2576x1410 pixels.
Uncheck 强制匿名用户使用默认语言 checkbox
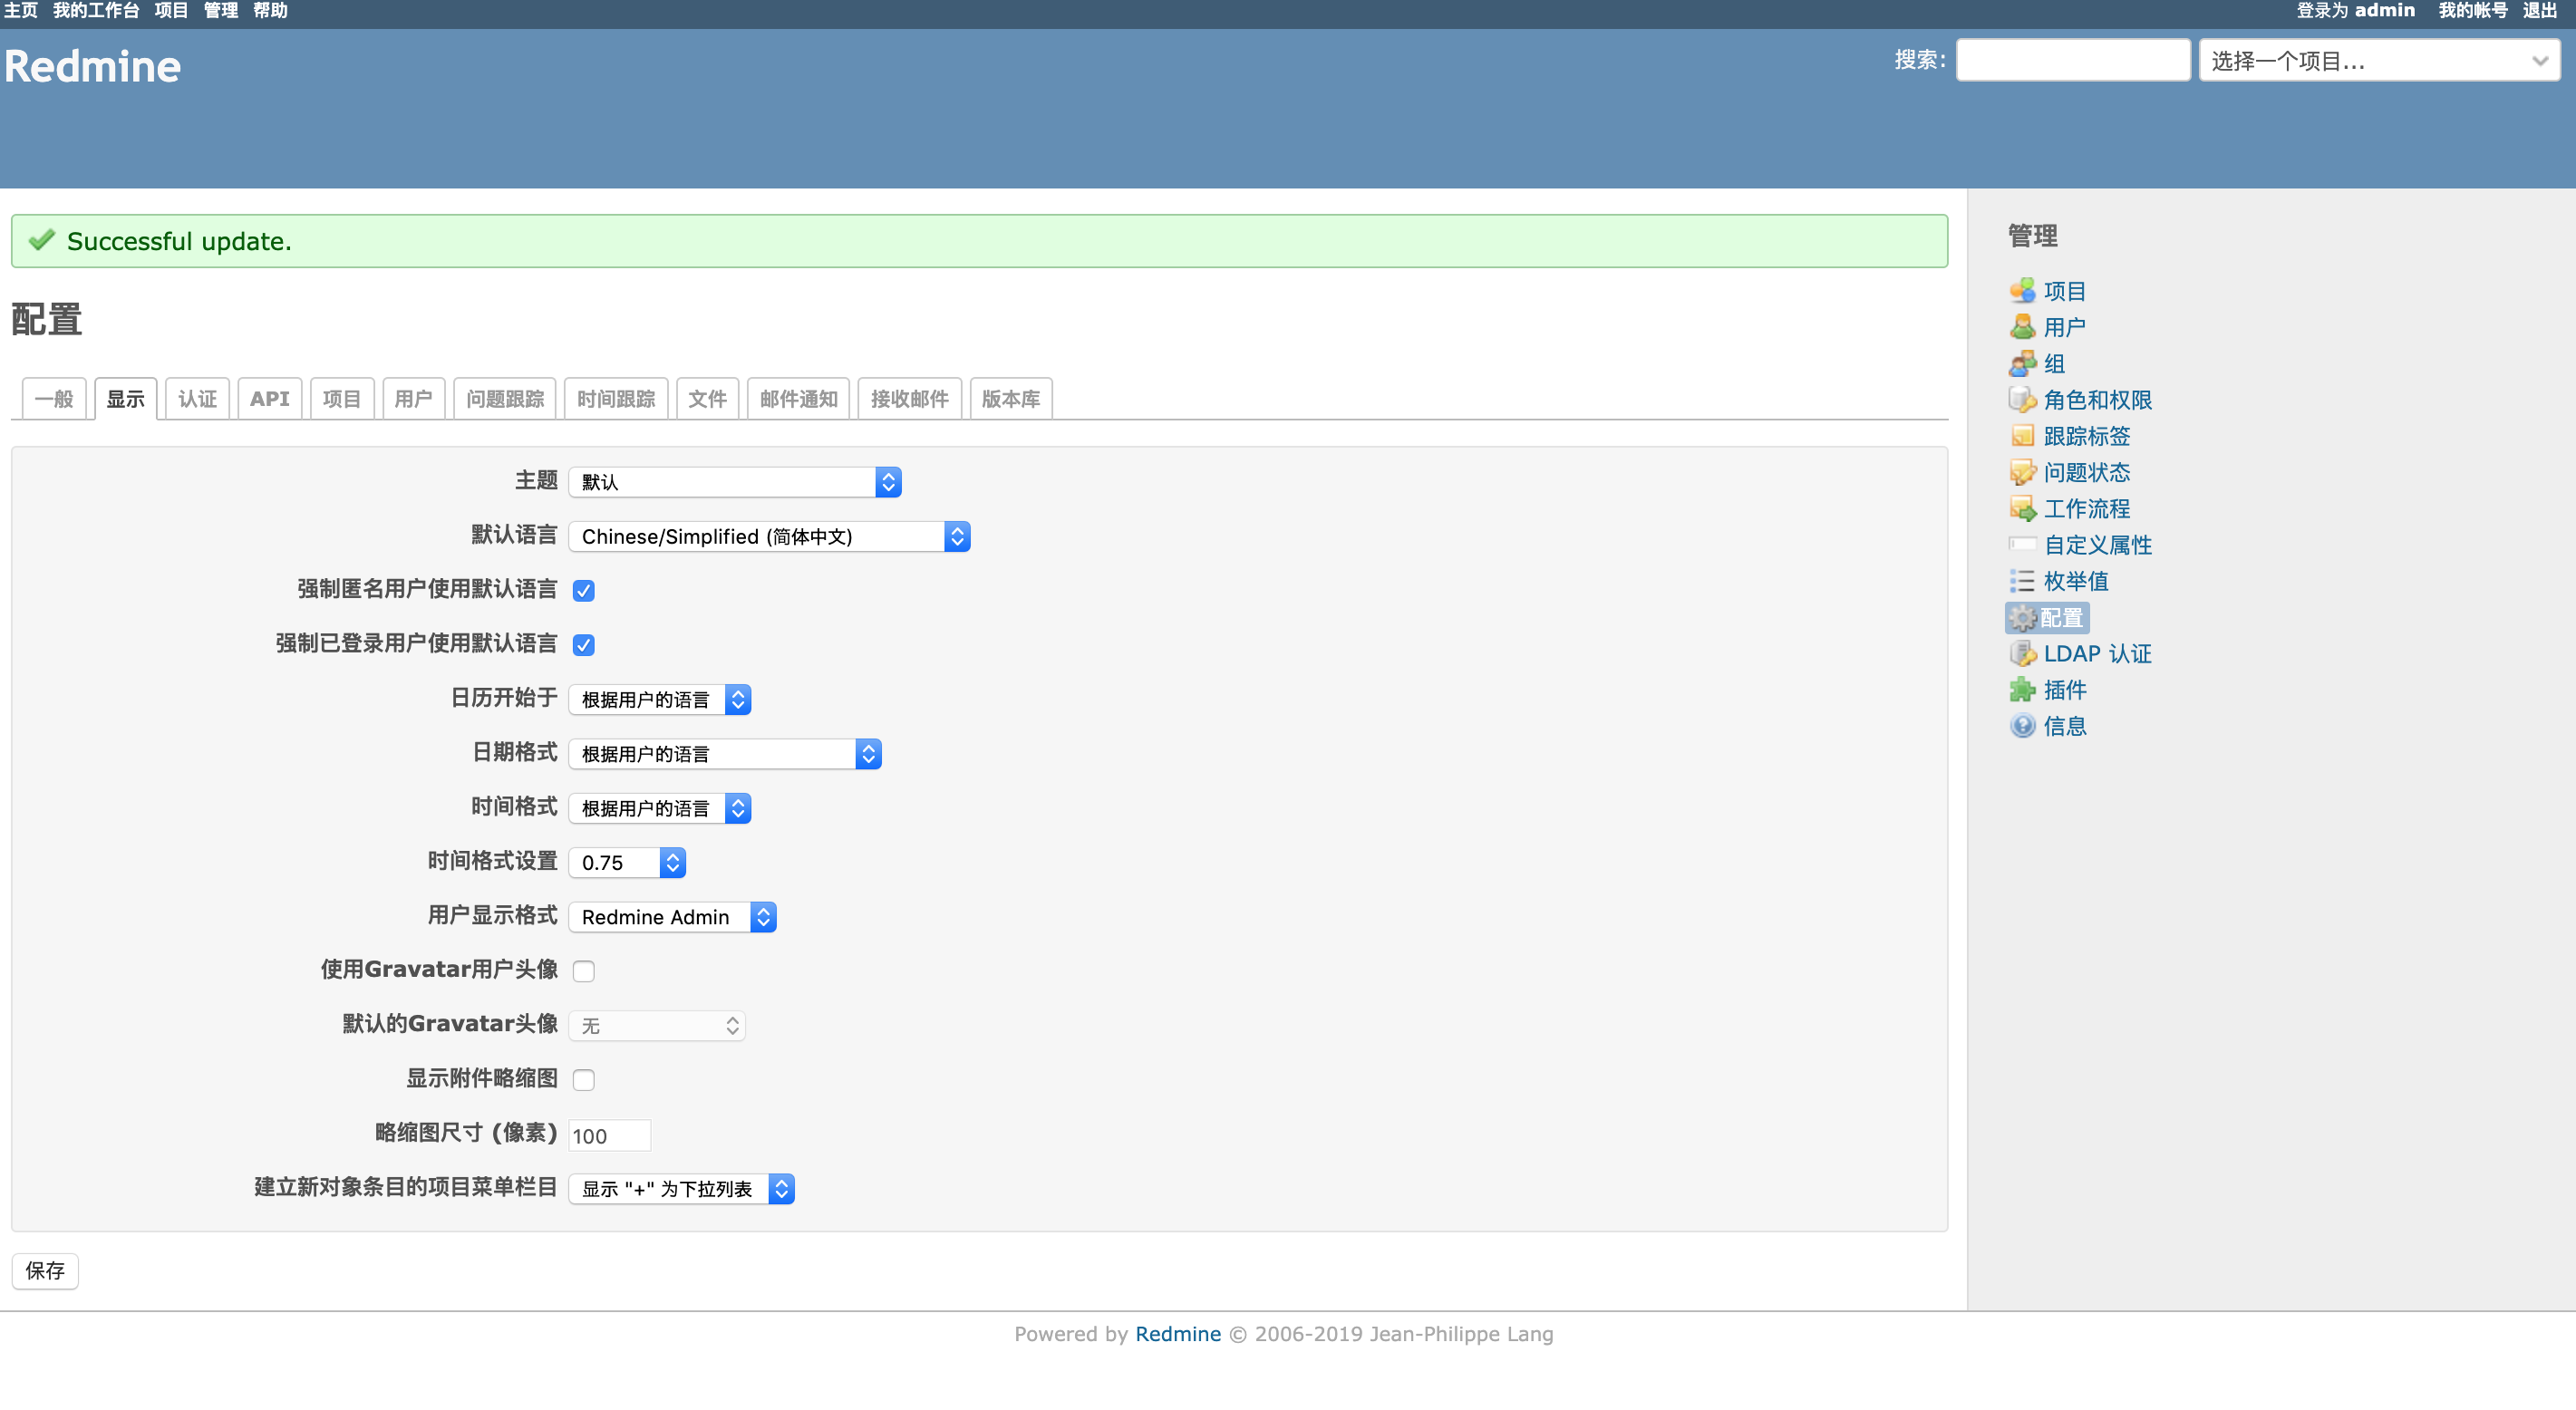[x=584, y=591]
